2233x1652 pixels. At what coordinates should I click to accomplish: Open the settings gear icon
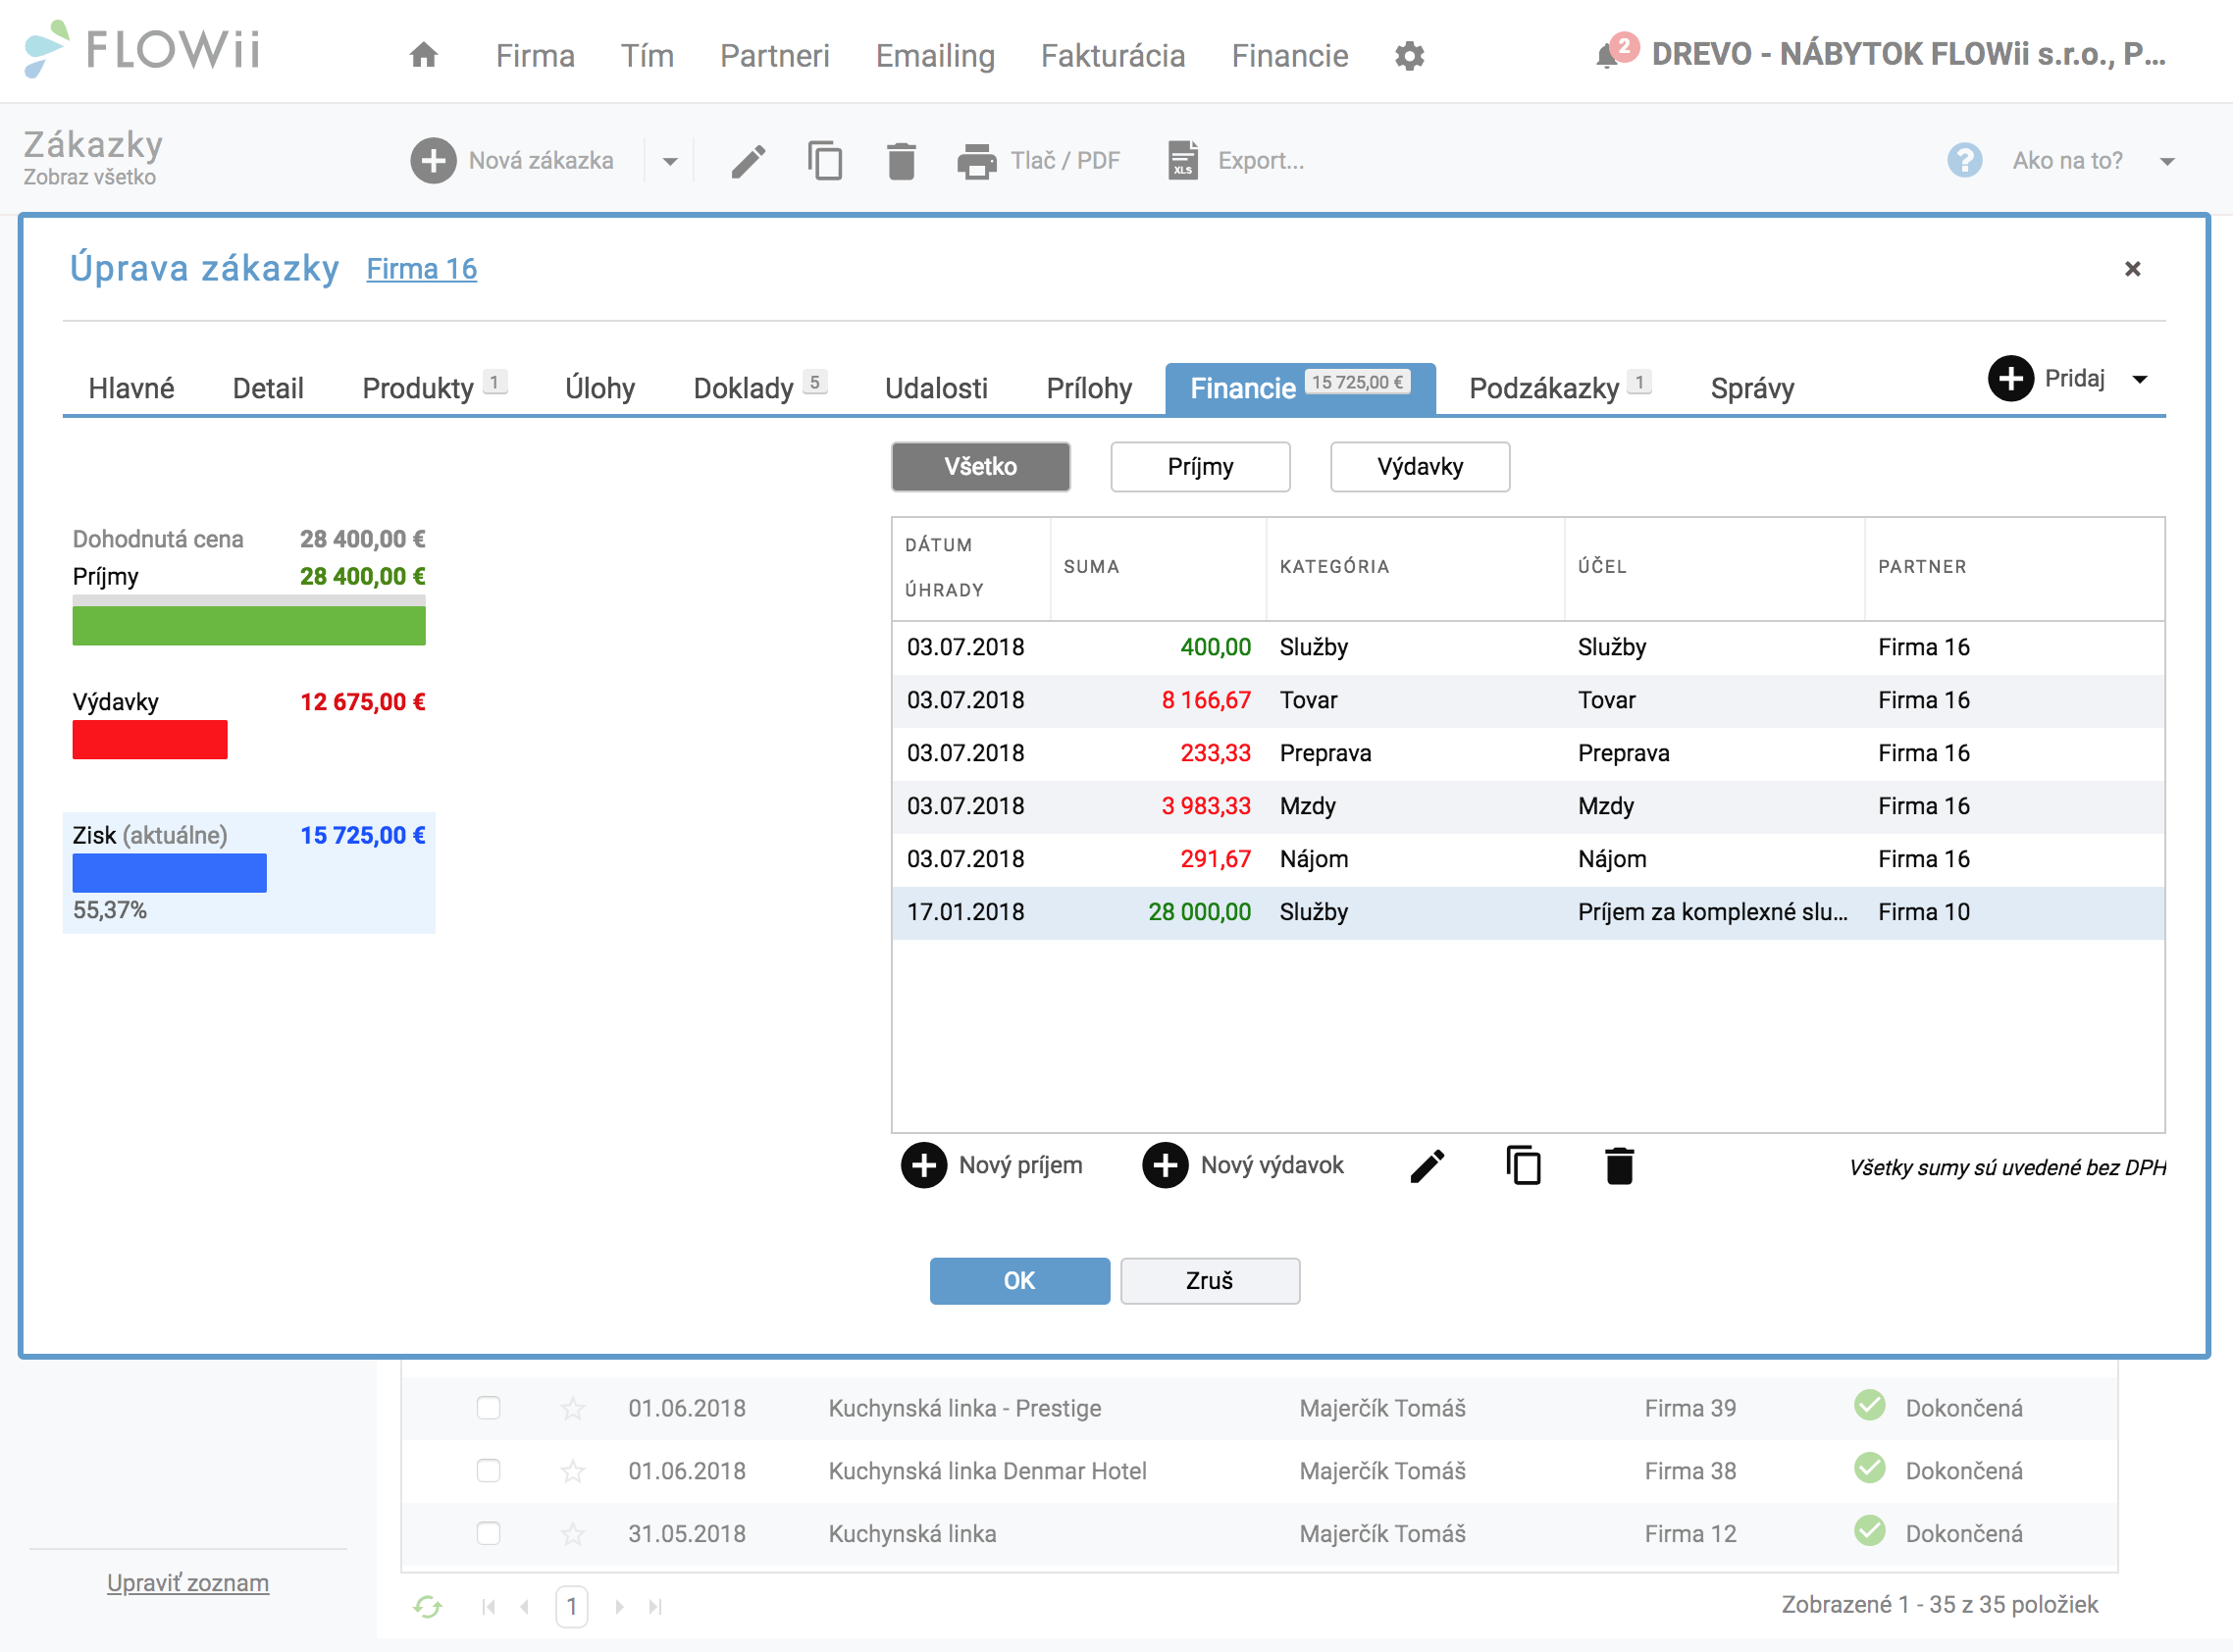point(1409,56)
